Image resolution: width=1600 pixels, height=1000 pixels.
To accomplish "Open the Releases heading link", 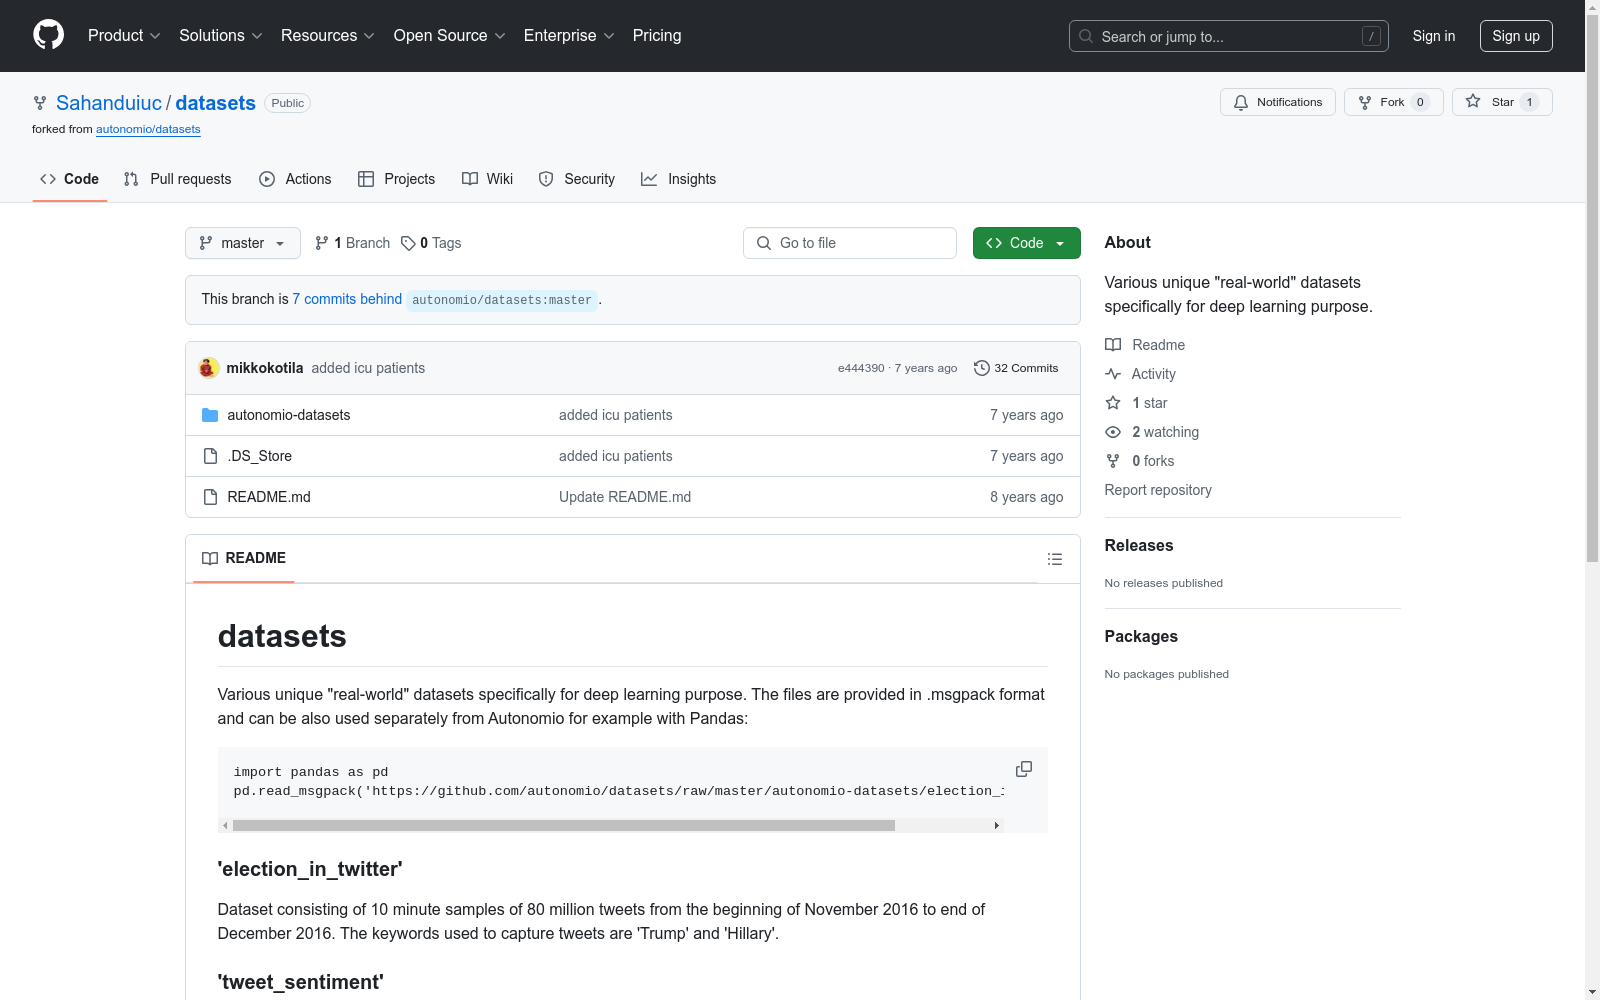I will pyautogui.click(x=1139, y=545).
